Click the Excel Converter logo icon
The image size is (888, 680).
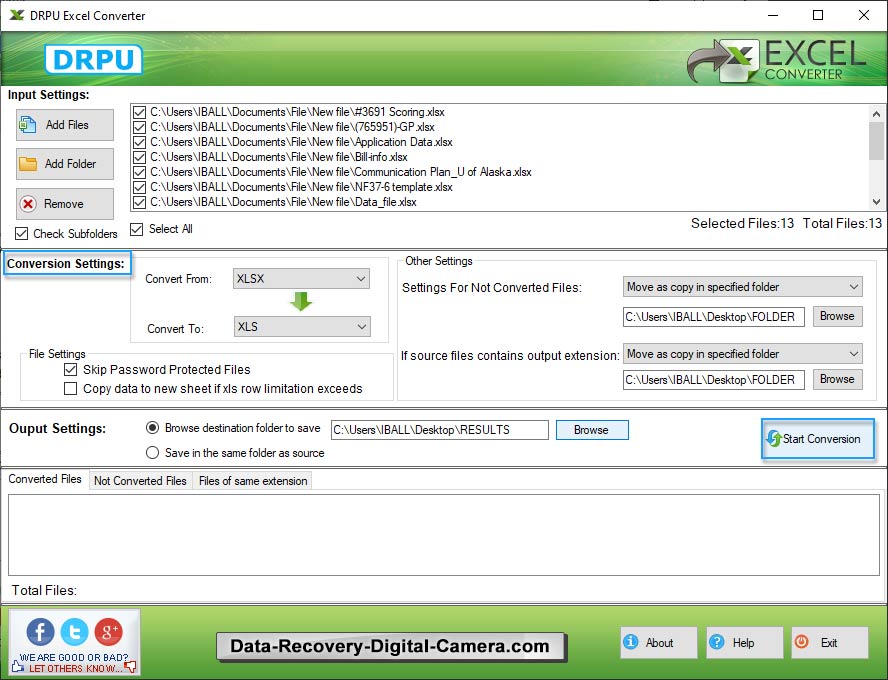[723, 61]
